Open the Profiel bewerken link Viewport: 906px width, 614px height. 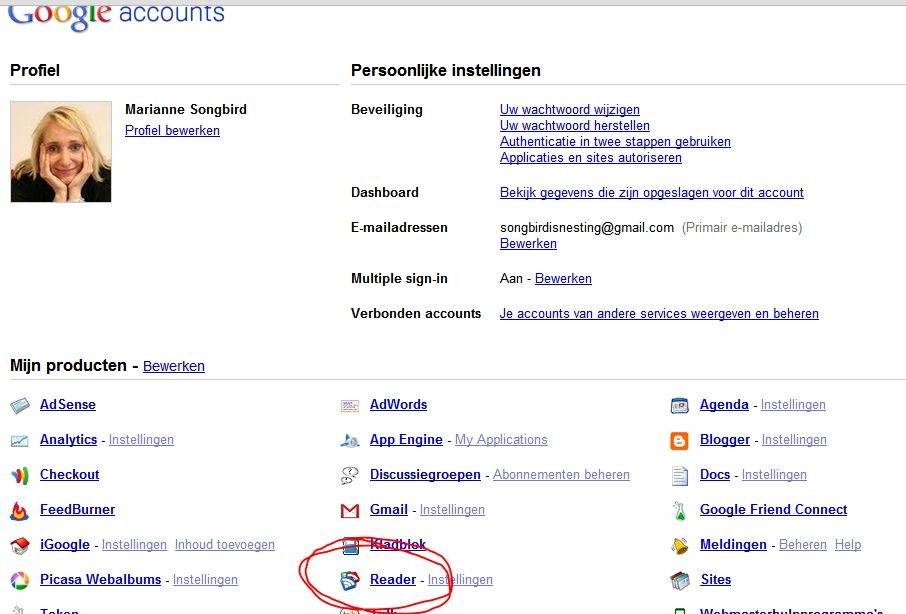click(x=172, y=131)
